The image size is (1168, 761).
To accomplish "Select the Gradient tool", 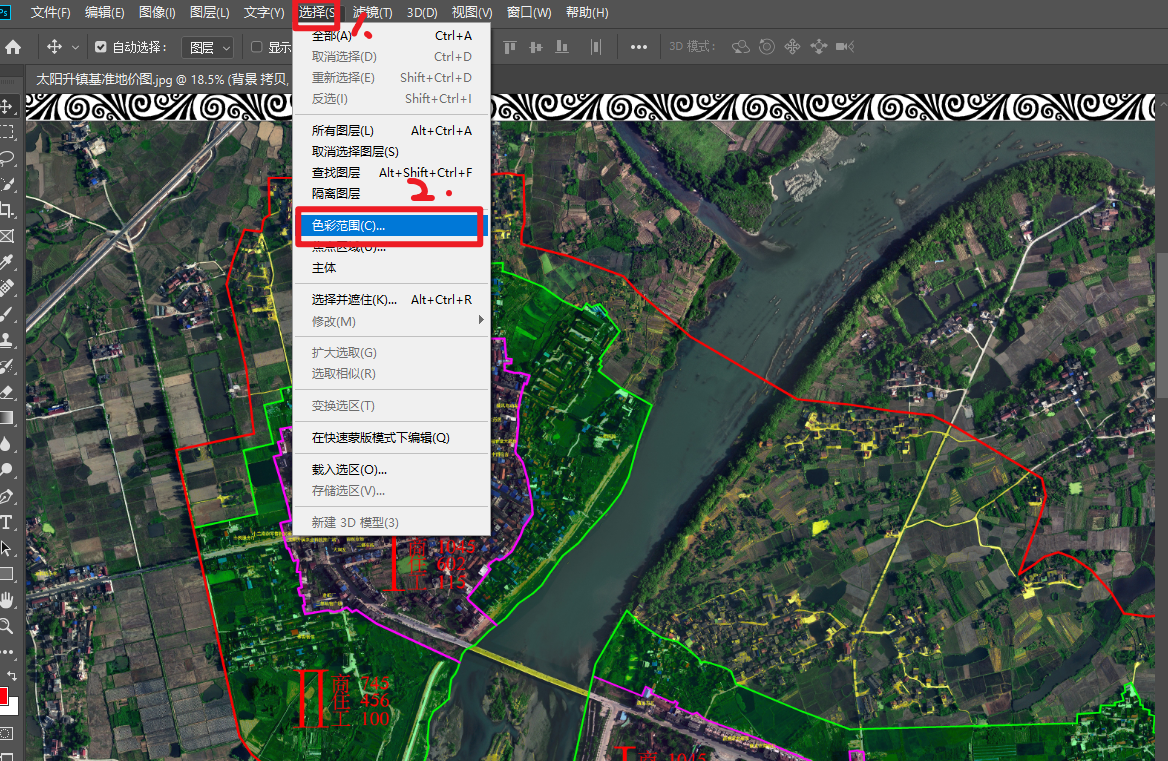I will (6, 418).
